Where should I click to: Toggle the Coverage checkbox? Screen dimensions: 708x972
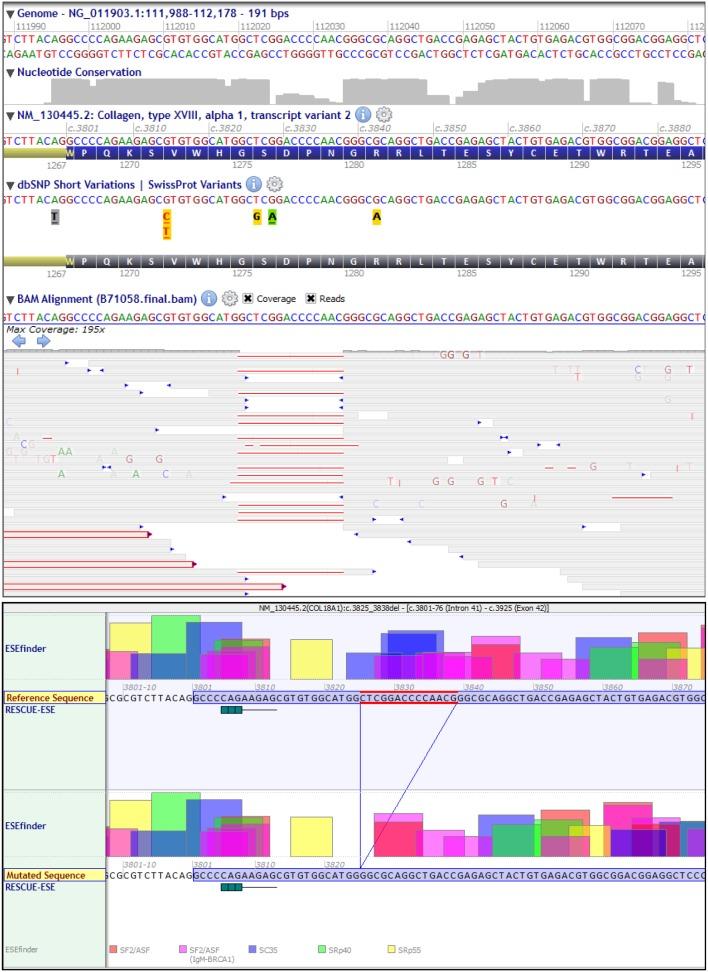247,299
